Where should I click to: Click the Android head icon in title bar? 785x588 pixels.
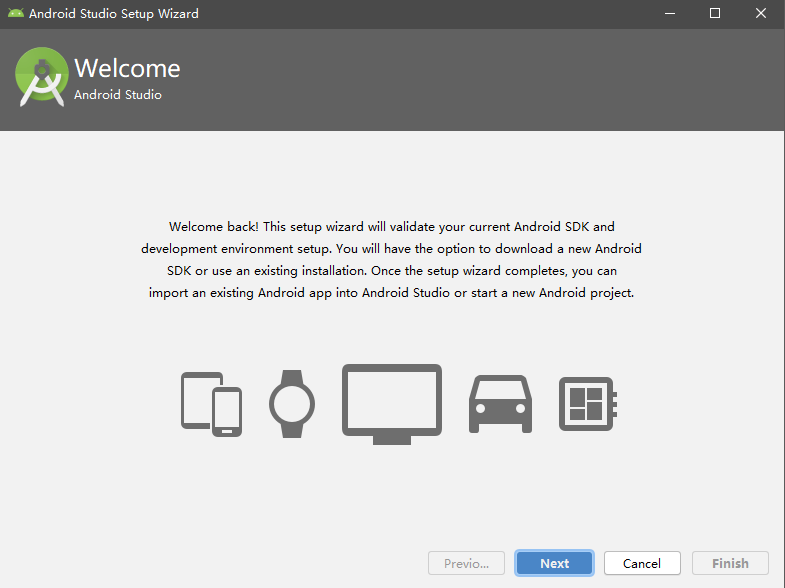[x=16, y=13]
